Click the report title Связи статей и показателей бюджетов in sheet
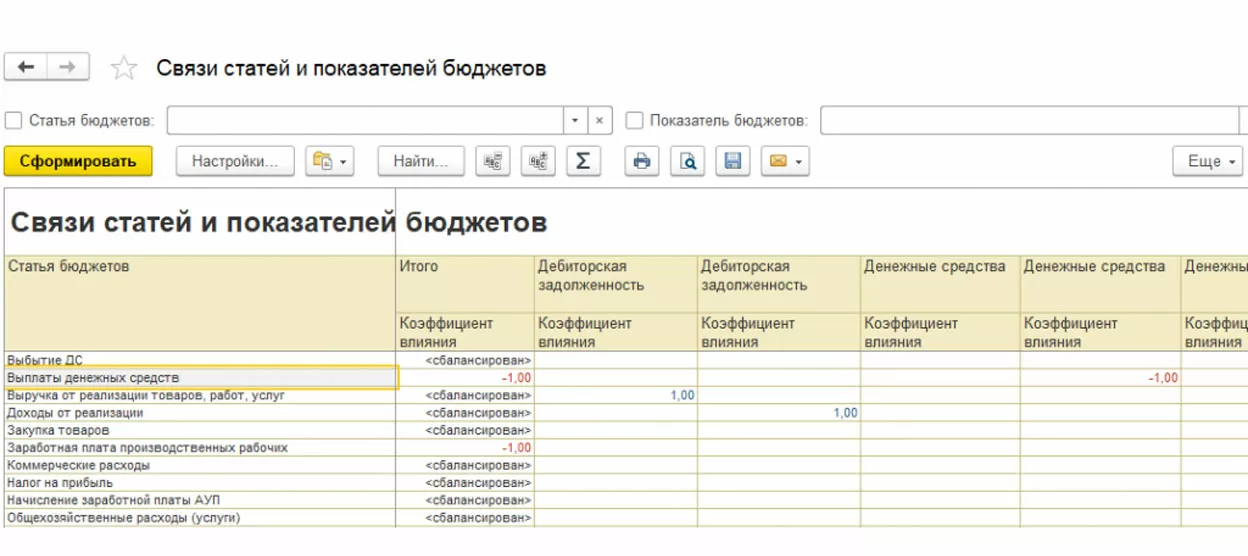 click(279, 222)
